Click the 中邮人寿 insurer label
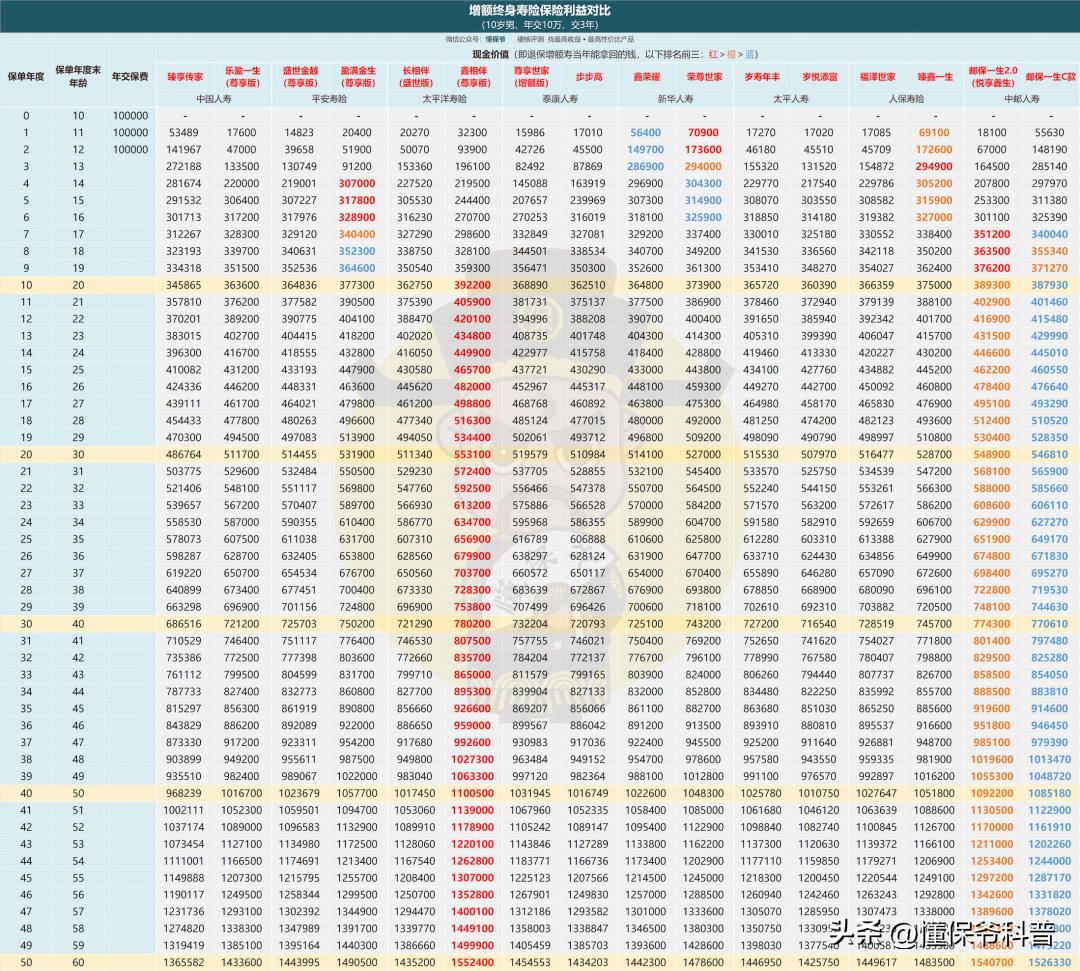The width and height of the screenshot is (1080, 971). (x=1020, y=99)
